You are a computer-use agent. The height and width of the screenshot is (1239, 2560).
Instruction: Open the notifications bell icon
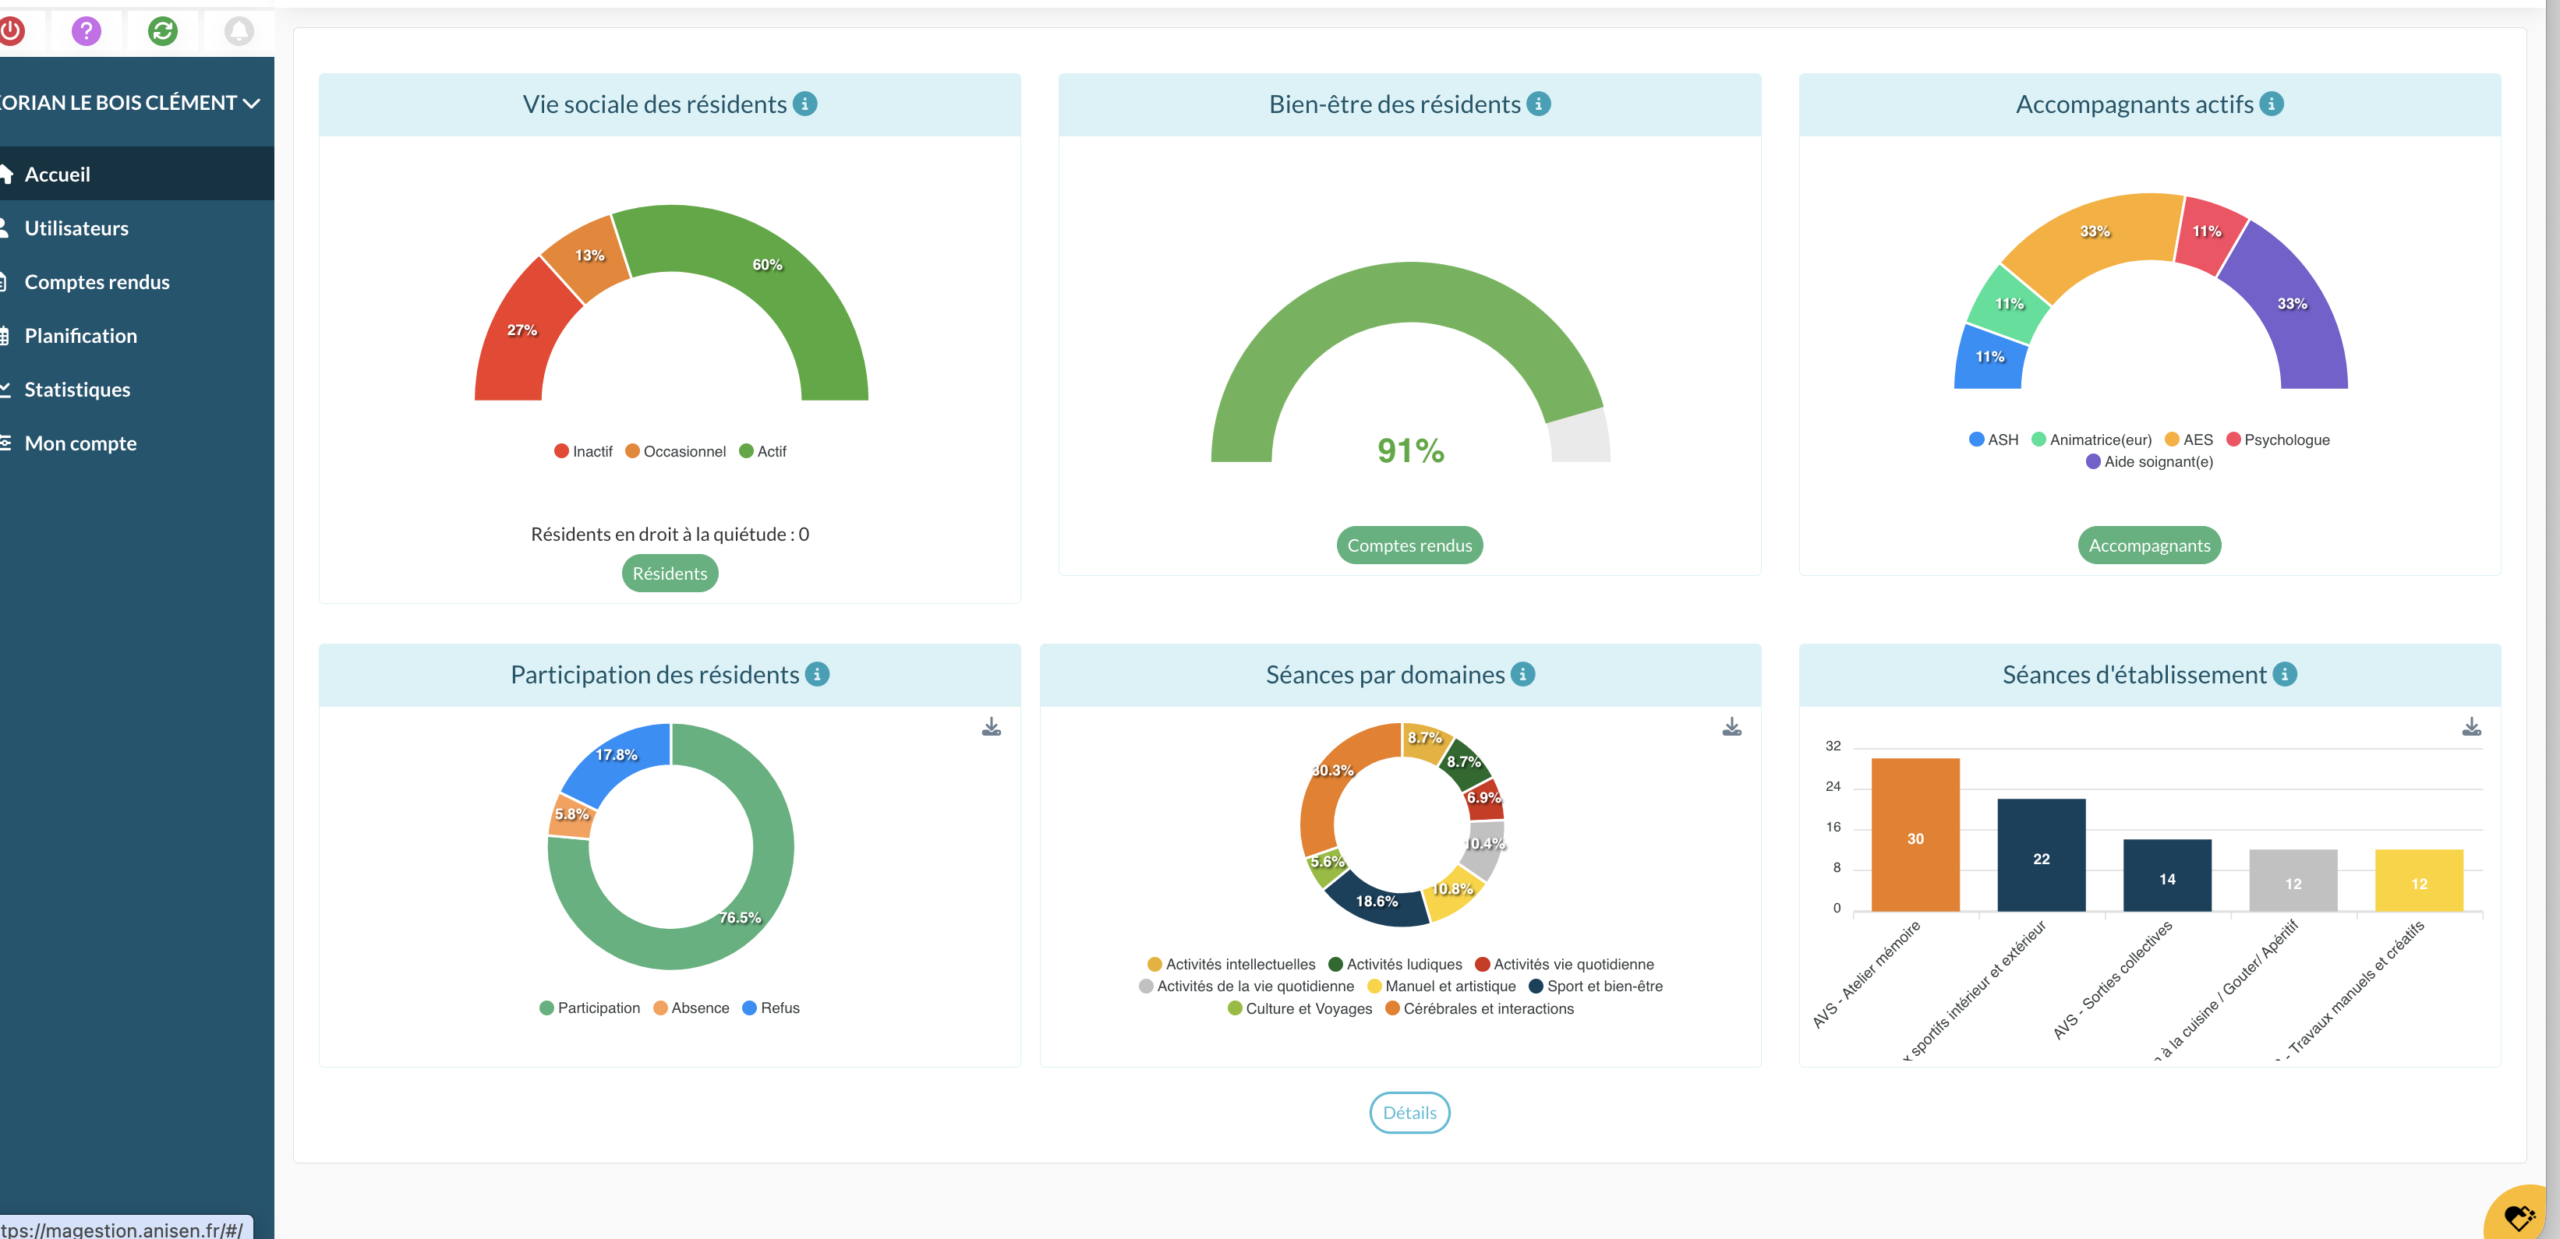pos(239,31)
